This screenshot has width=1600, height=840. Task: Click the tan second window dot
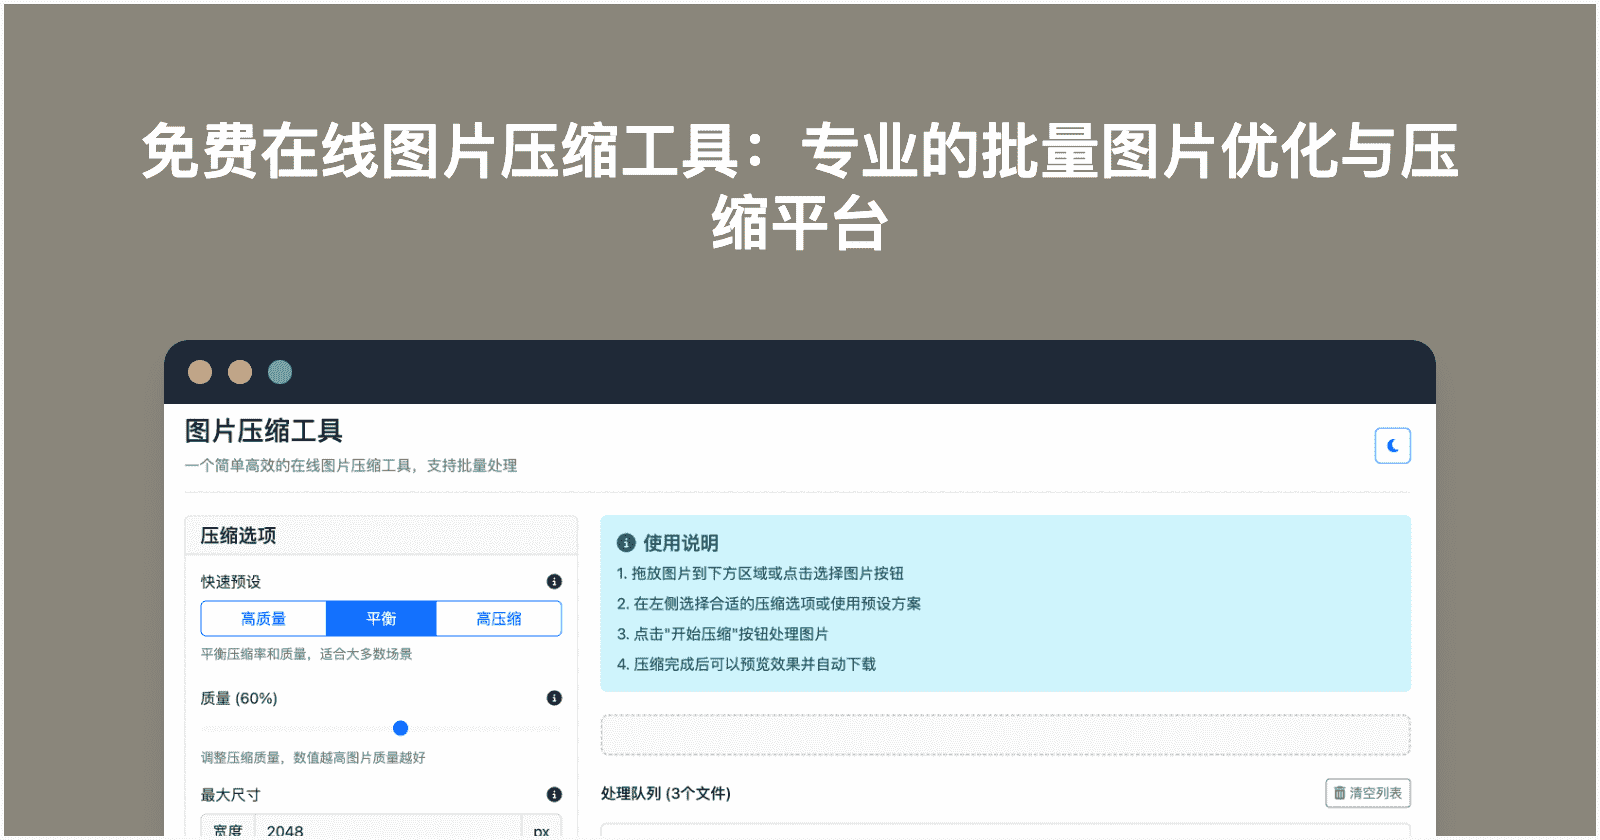[240, 372]
